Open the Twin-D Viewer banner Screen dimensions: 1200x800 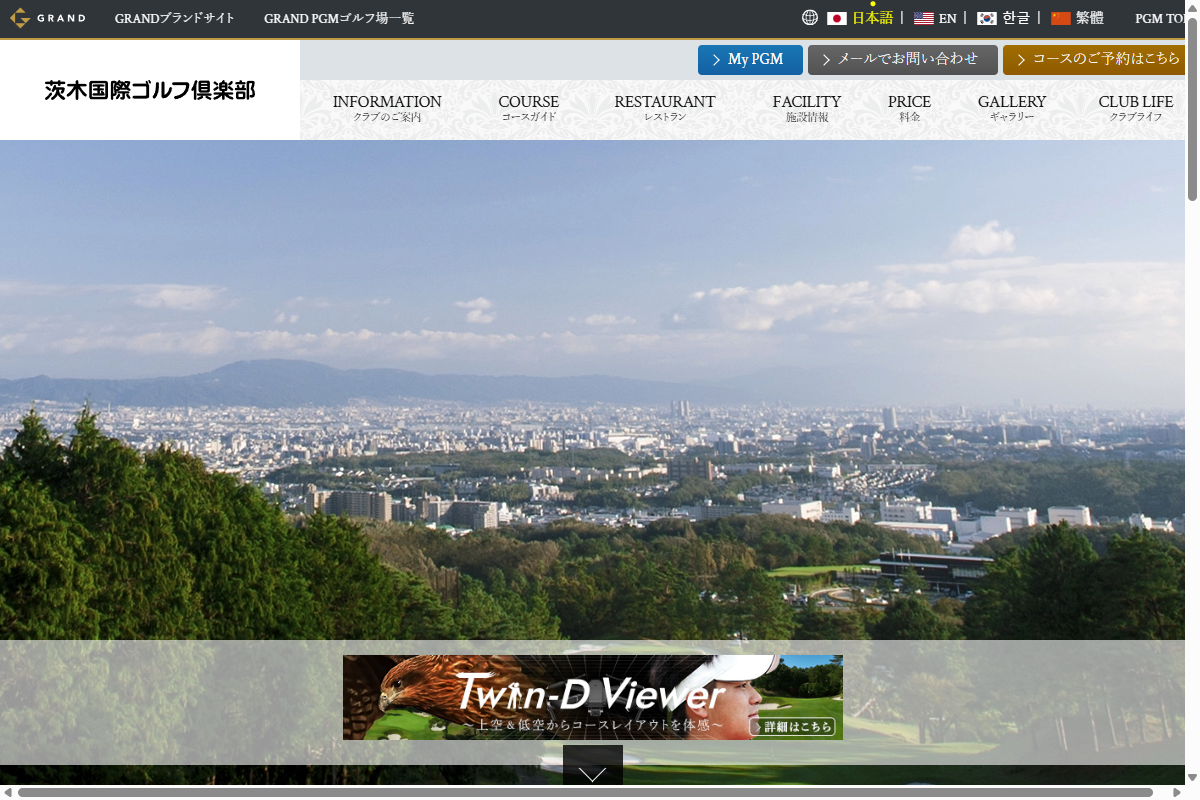point(593,697)
